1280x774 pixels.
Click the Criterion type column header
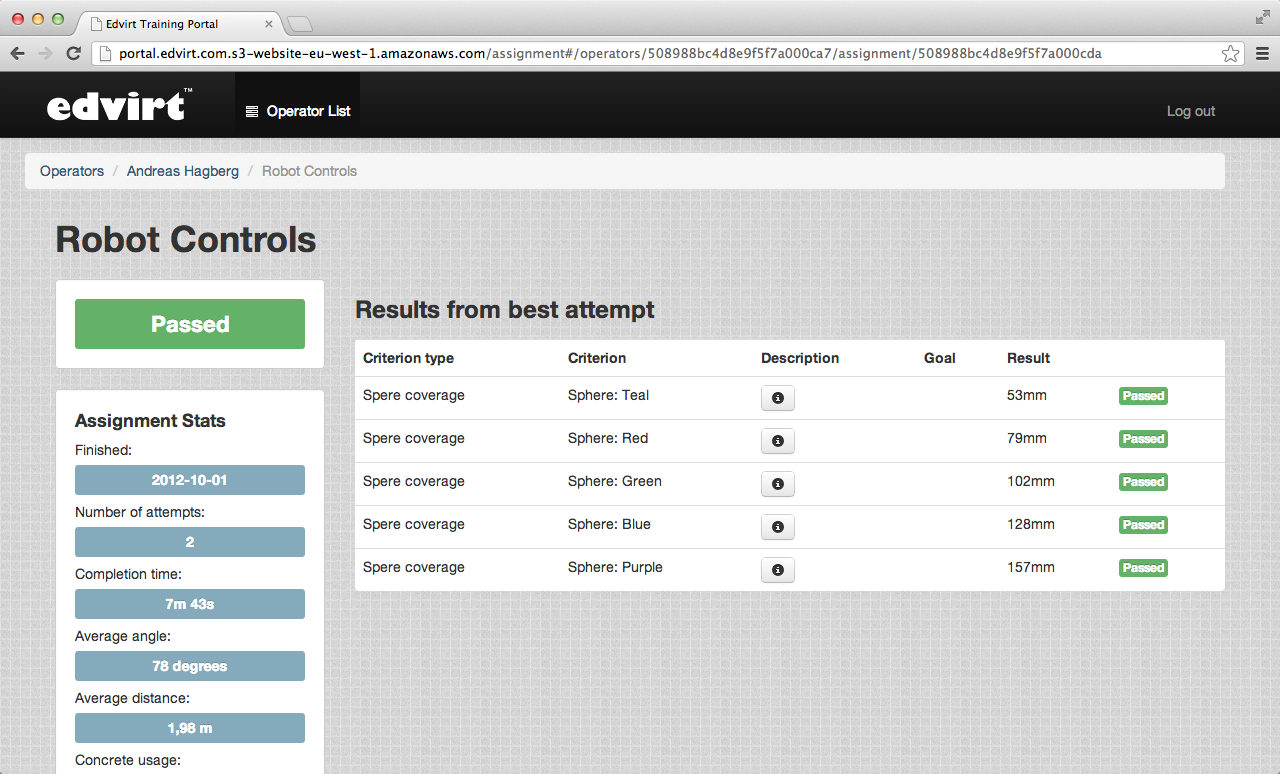tap(408, 358)
